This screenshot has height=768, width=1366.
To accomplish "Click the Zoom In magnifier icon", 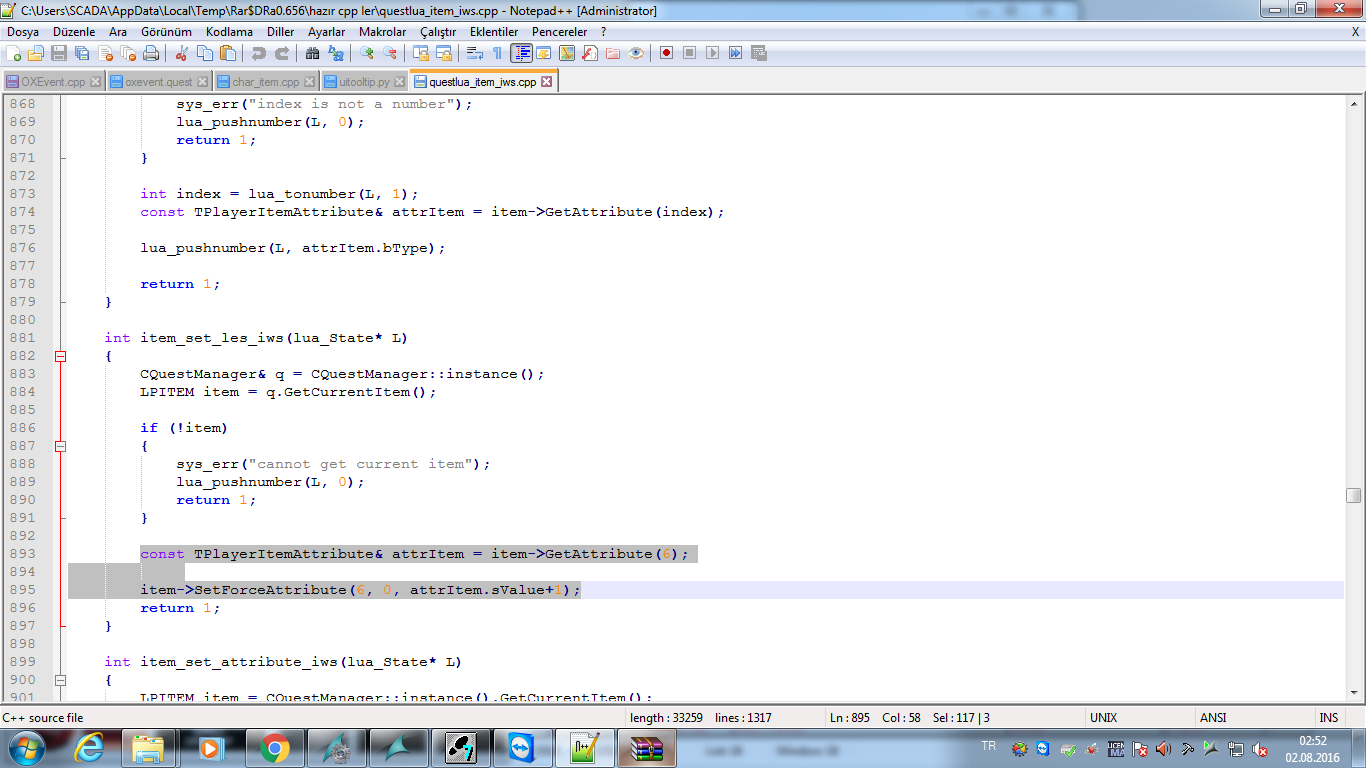I will [x=366, y=52].
